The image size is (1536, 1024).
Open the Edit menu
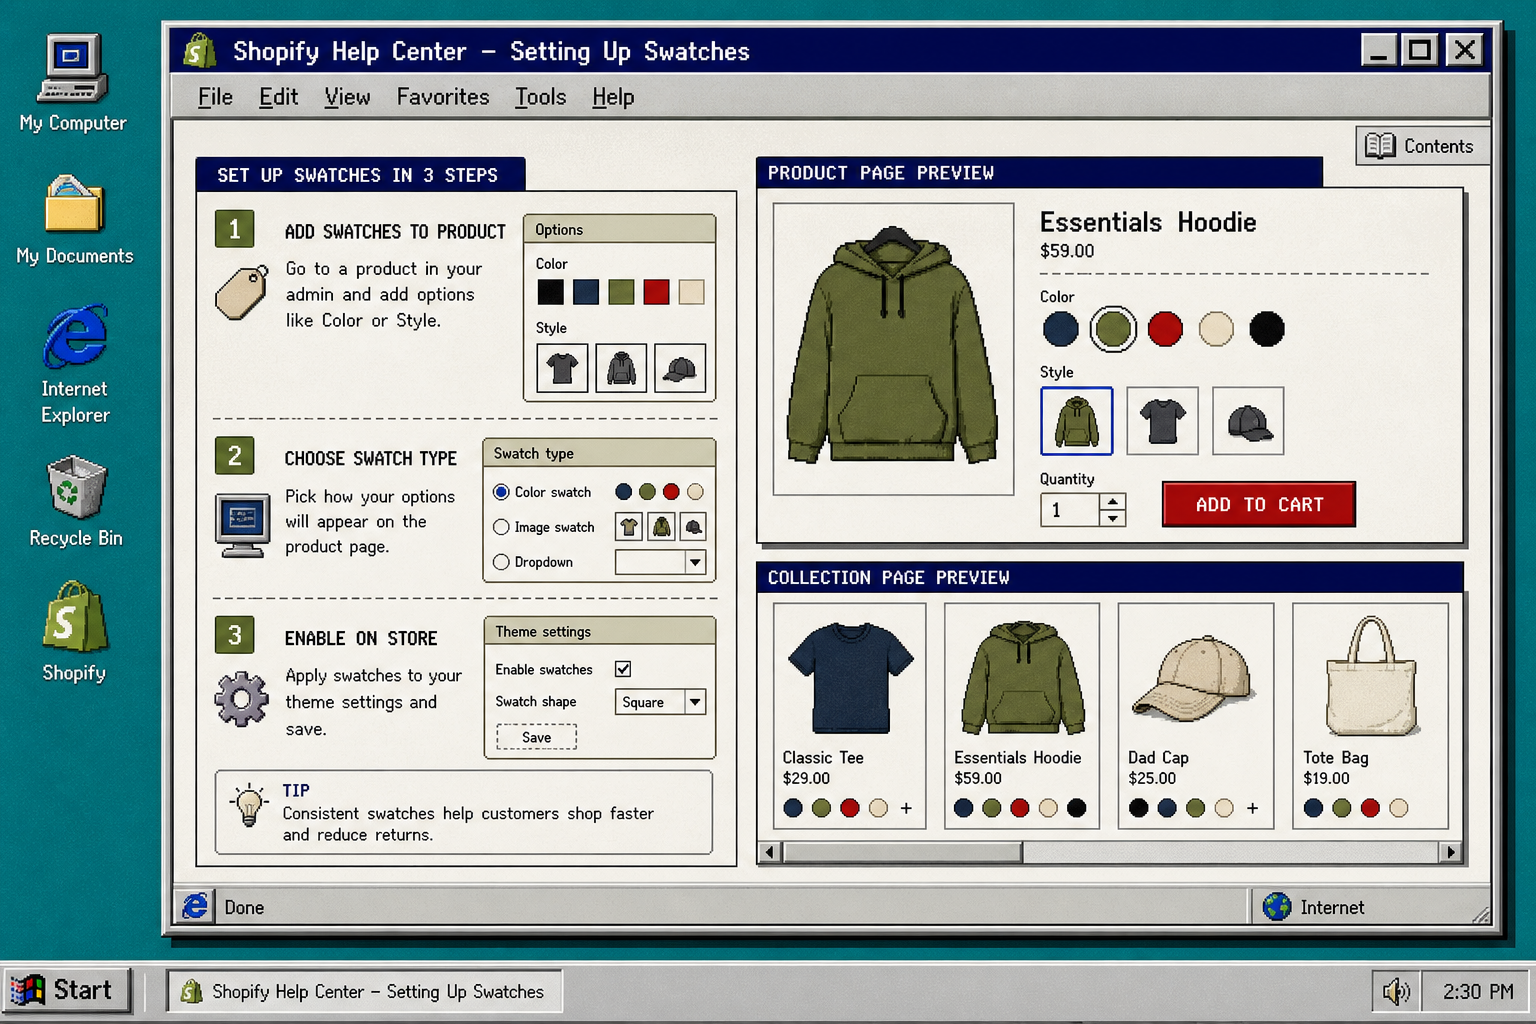(278, 97)
